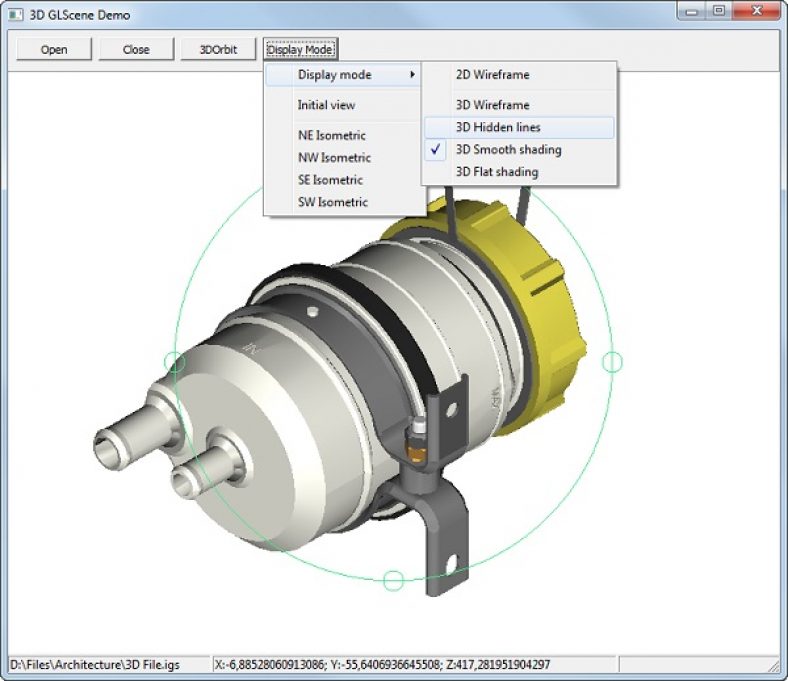
Task: Open the Display Mode dropdown button
Action: (300, 49)
